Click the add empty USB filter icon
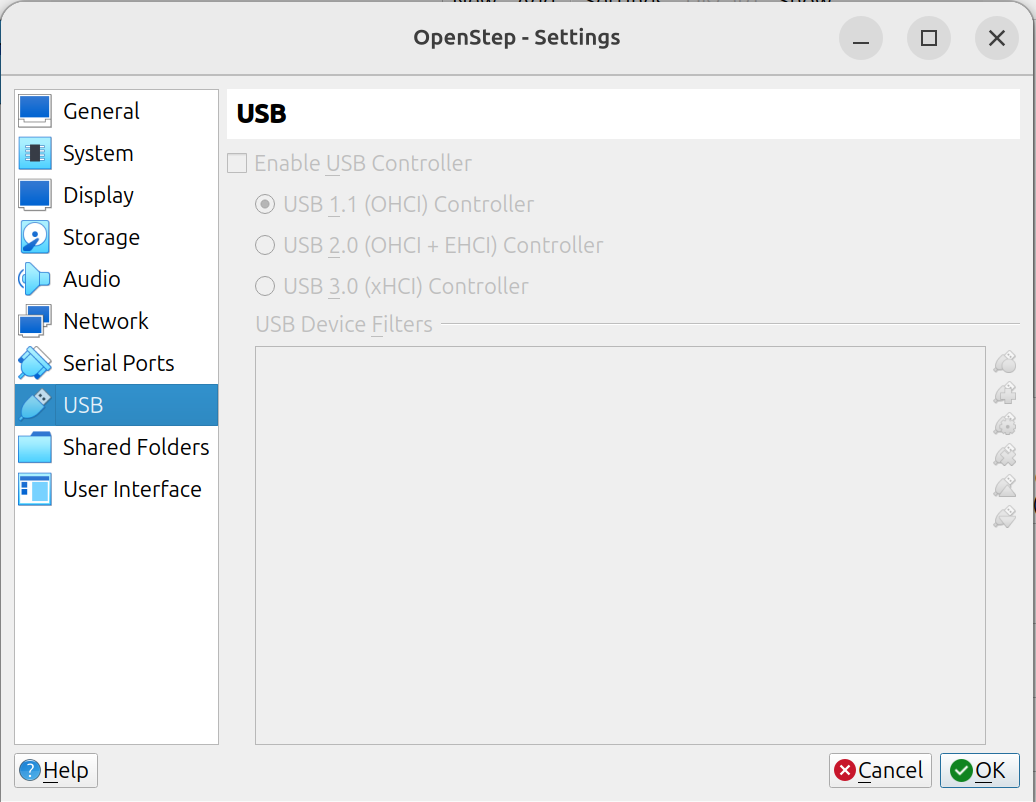1036x802 pixels. (x=1005, y=362)
